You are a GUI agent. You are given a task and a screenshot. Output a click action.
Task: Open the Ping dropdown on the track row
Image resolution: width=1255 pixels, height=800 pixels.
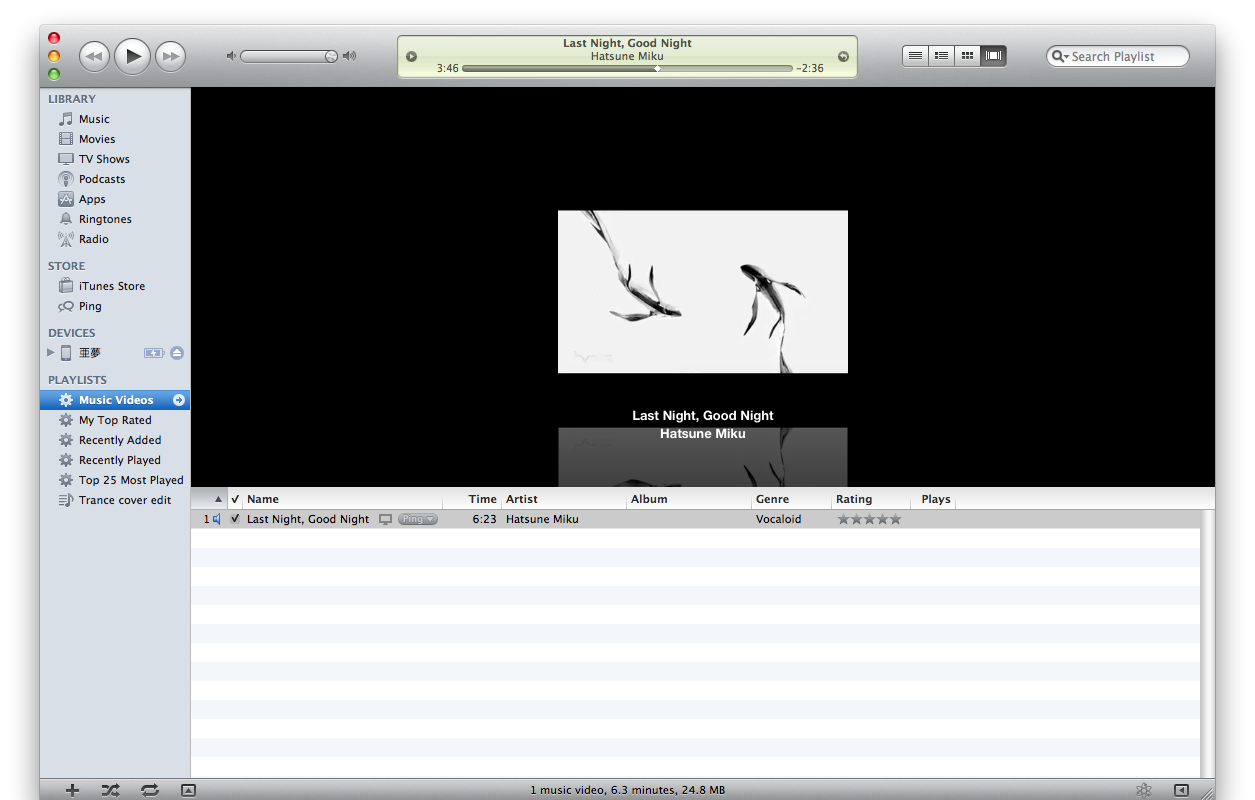(417, 519)
